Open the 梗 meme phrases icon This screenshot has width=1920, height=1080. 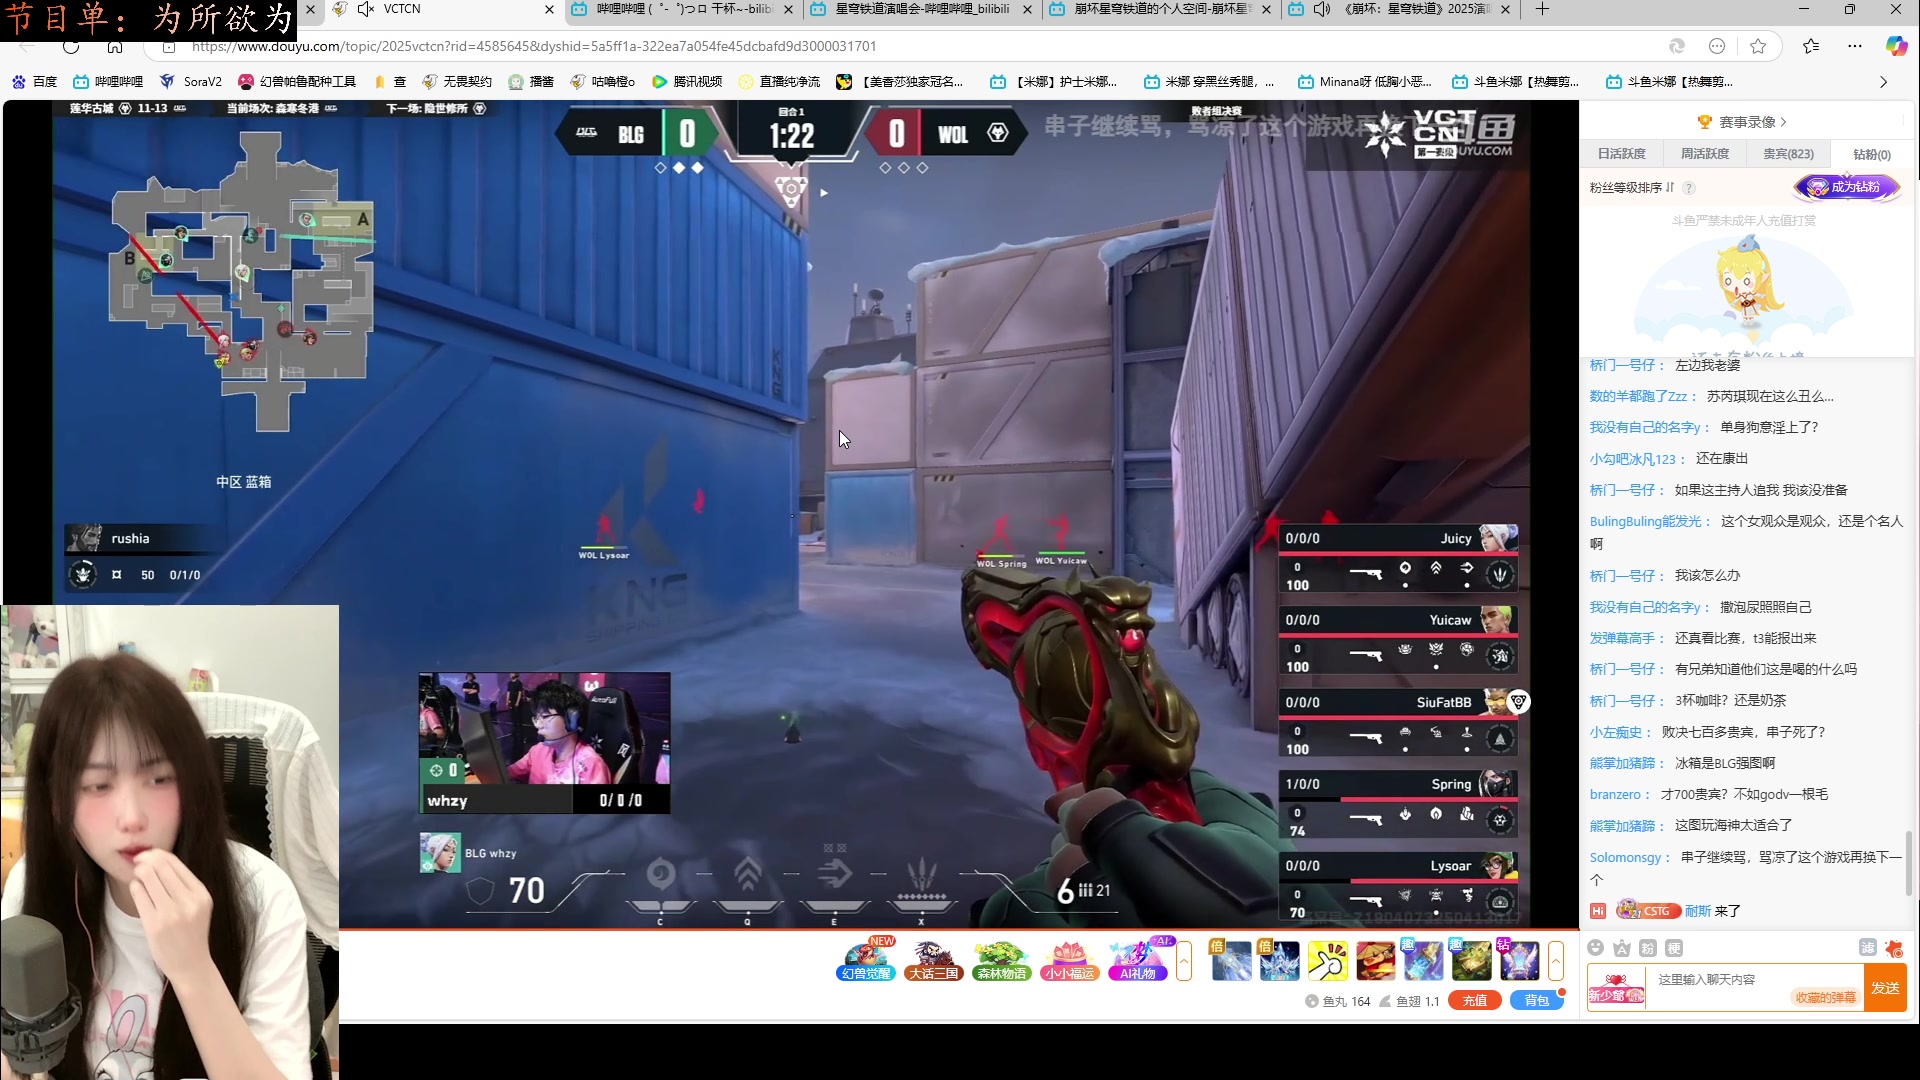1674,948
